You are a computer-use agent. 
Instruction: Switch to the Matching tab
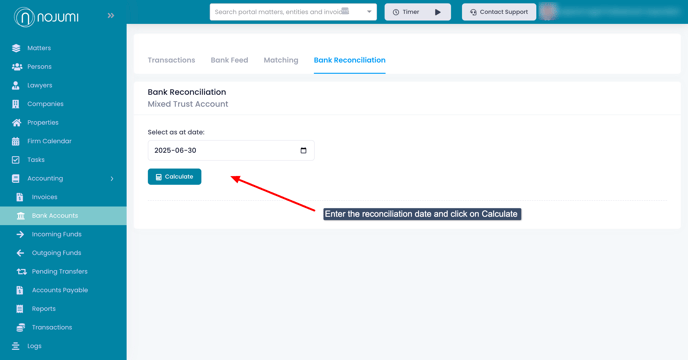point(281,60)
